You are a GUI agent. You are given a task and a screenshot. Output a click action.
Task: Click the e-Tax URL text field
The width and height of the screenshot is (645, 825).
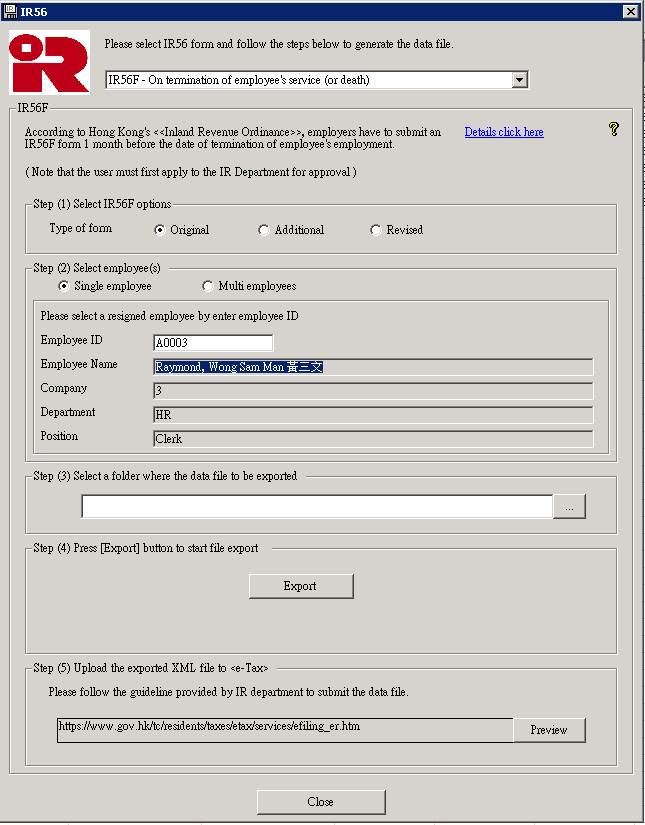(284, 729)
